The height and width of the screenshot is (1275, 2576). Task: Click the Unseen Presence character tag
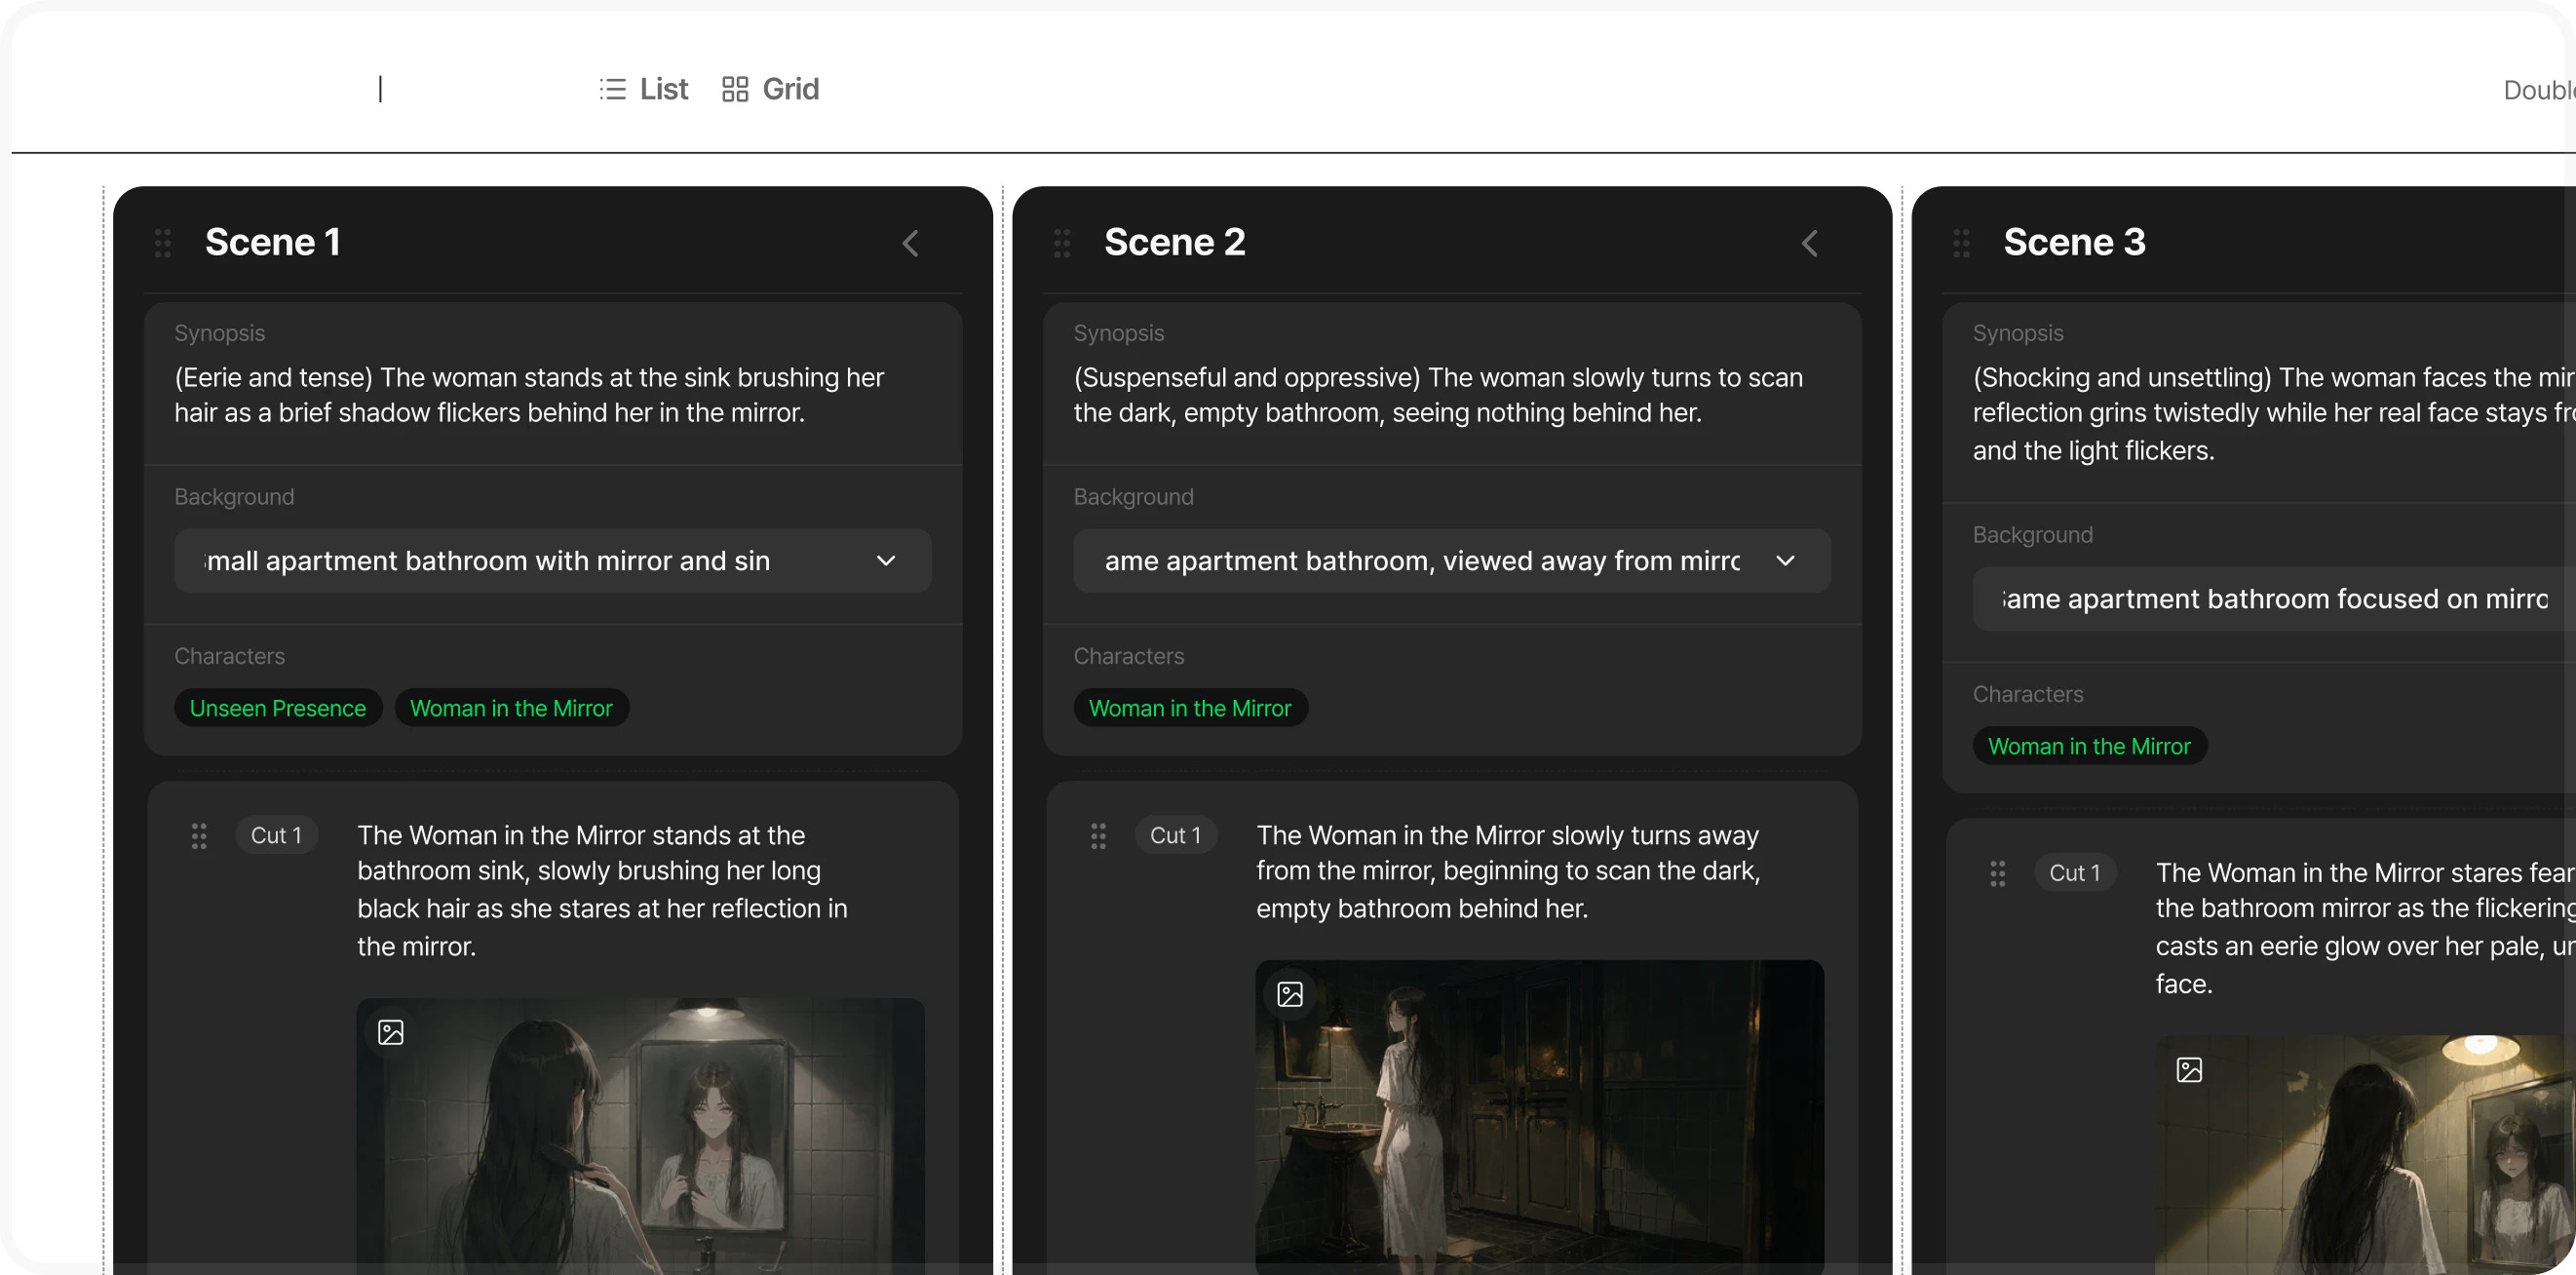tap(278, 707)
